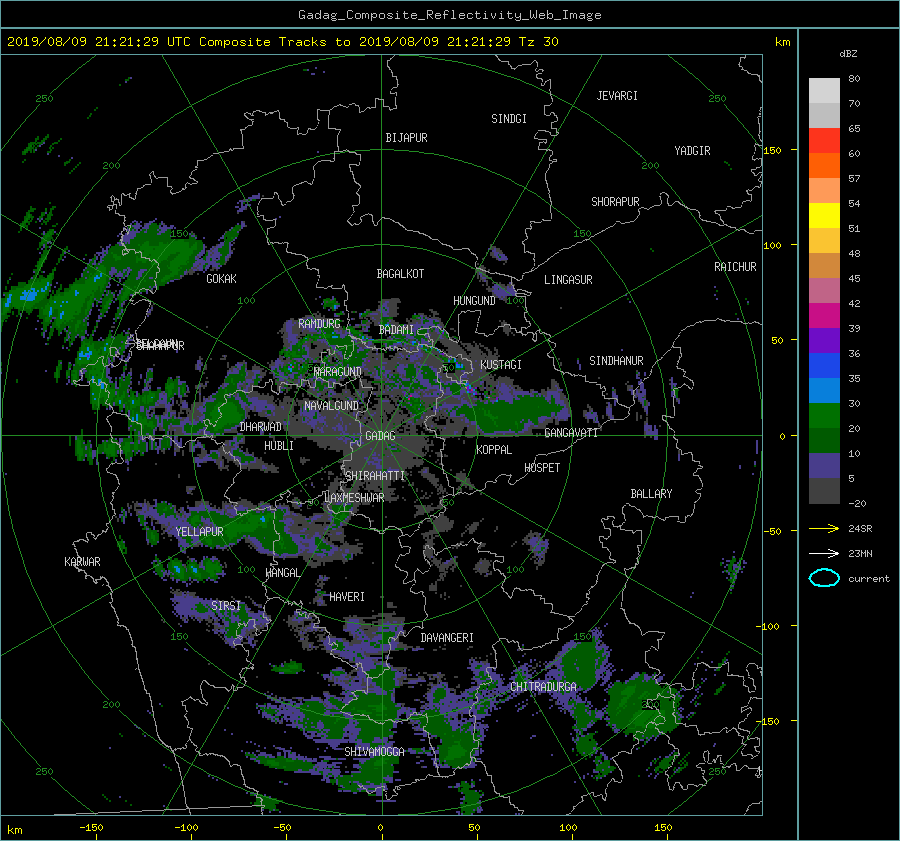The image size is (900, 841).
Task: Select the blue 35 dBZ color swatch
Action: tap(824, 366)
